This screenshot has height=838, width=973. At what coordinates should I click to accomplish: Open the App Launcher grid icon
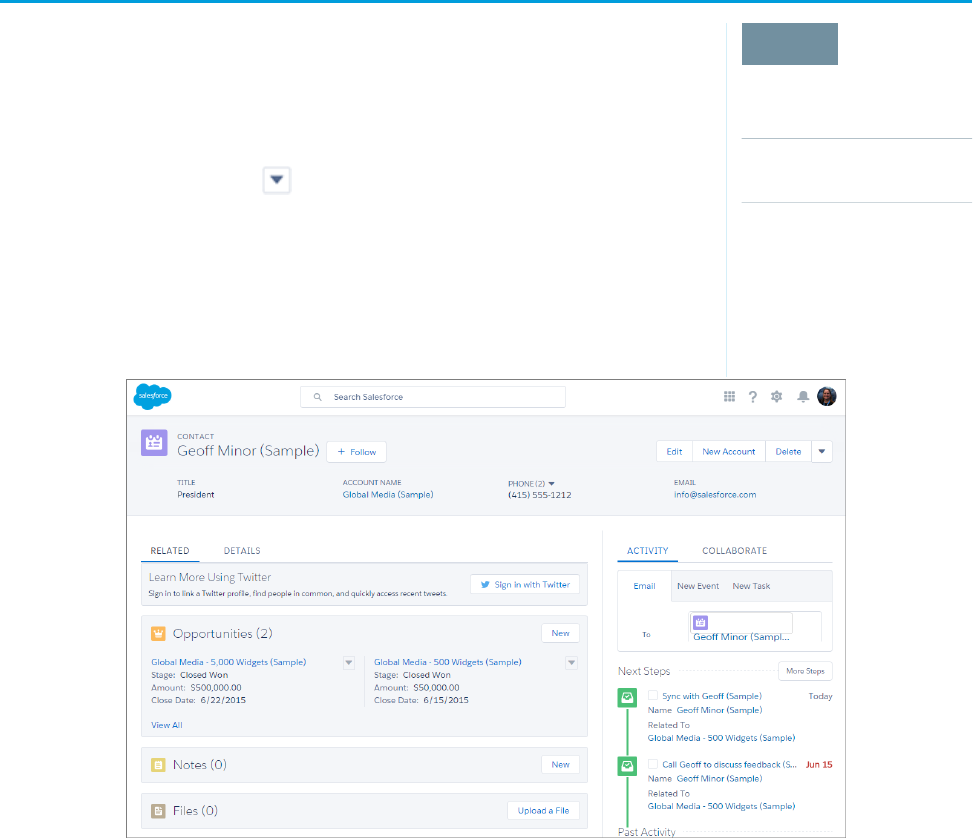[x=729, y=396]
